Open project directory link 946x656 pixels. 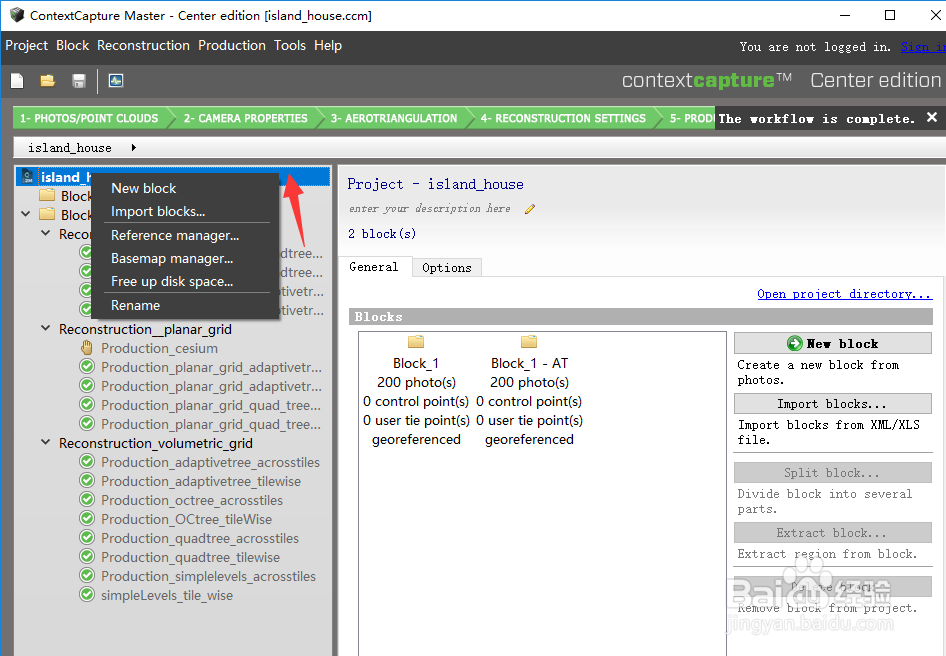tap(845, 294)
